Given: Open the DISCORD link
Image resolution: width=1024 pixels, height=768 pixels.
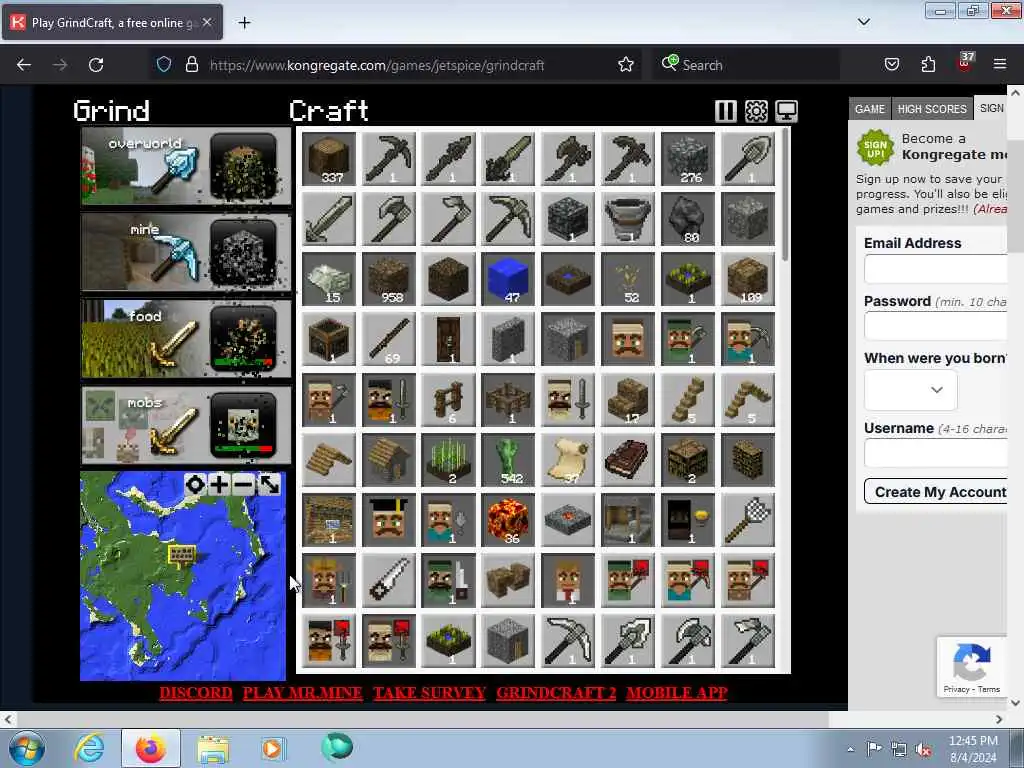Looking at the screenshot, I should [x=196, y=693].
